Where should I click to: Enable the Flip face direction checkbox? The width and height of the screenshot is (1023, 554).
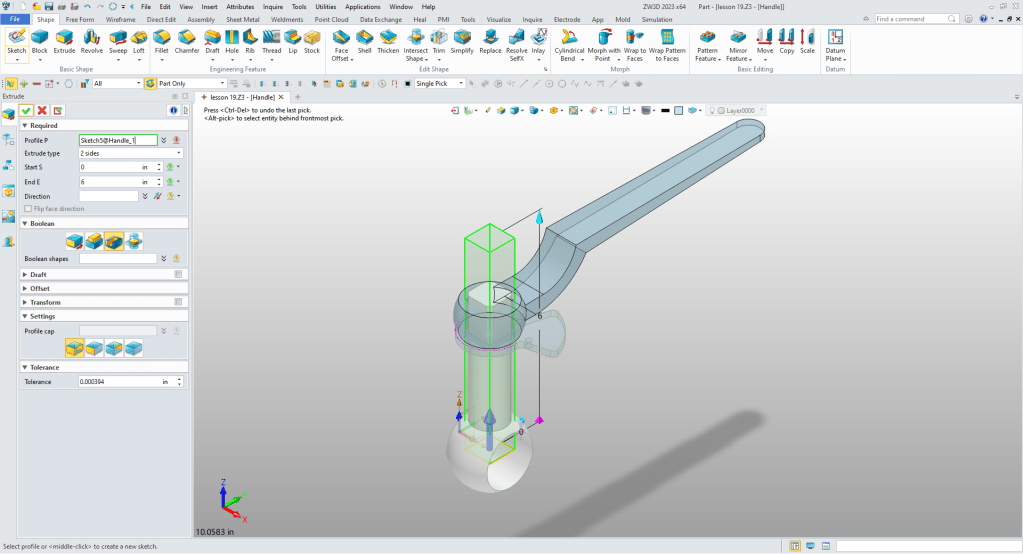(x=27, y=209)
